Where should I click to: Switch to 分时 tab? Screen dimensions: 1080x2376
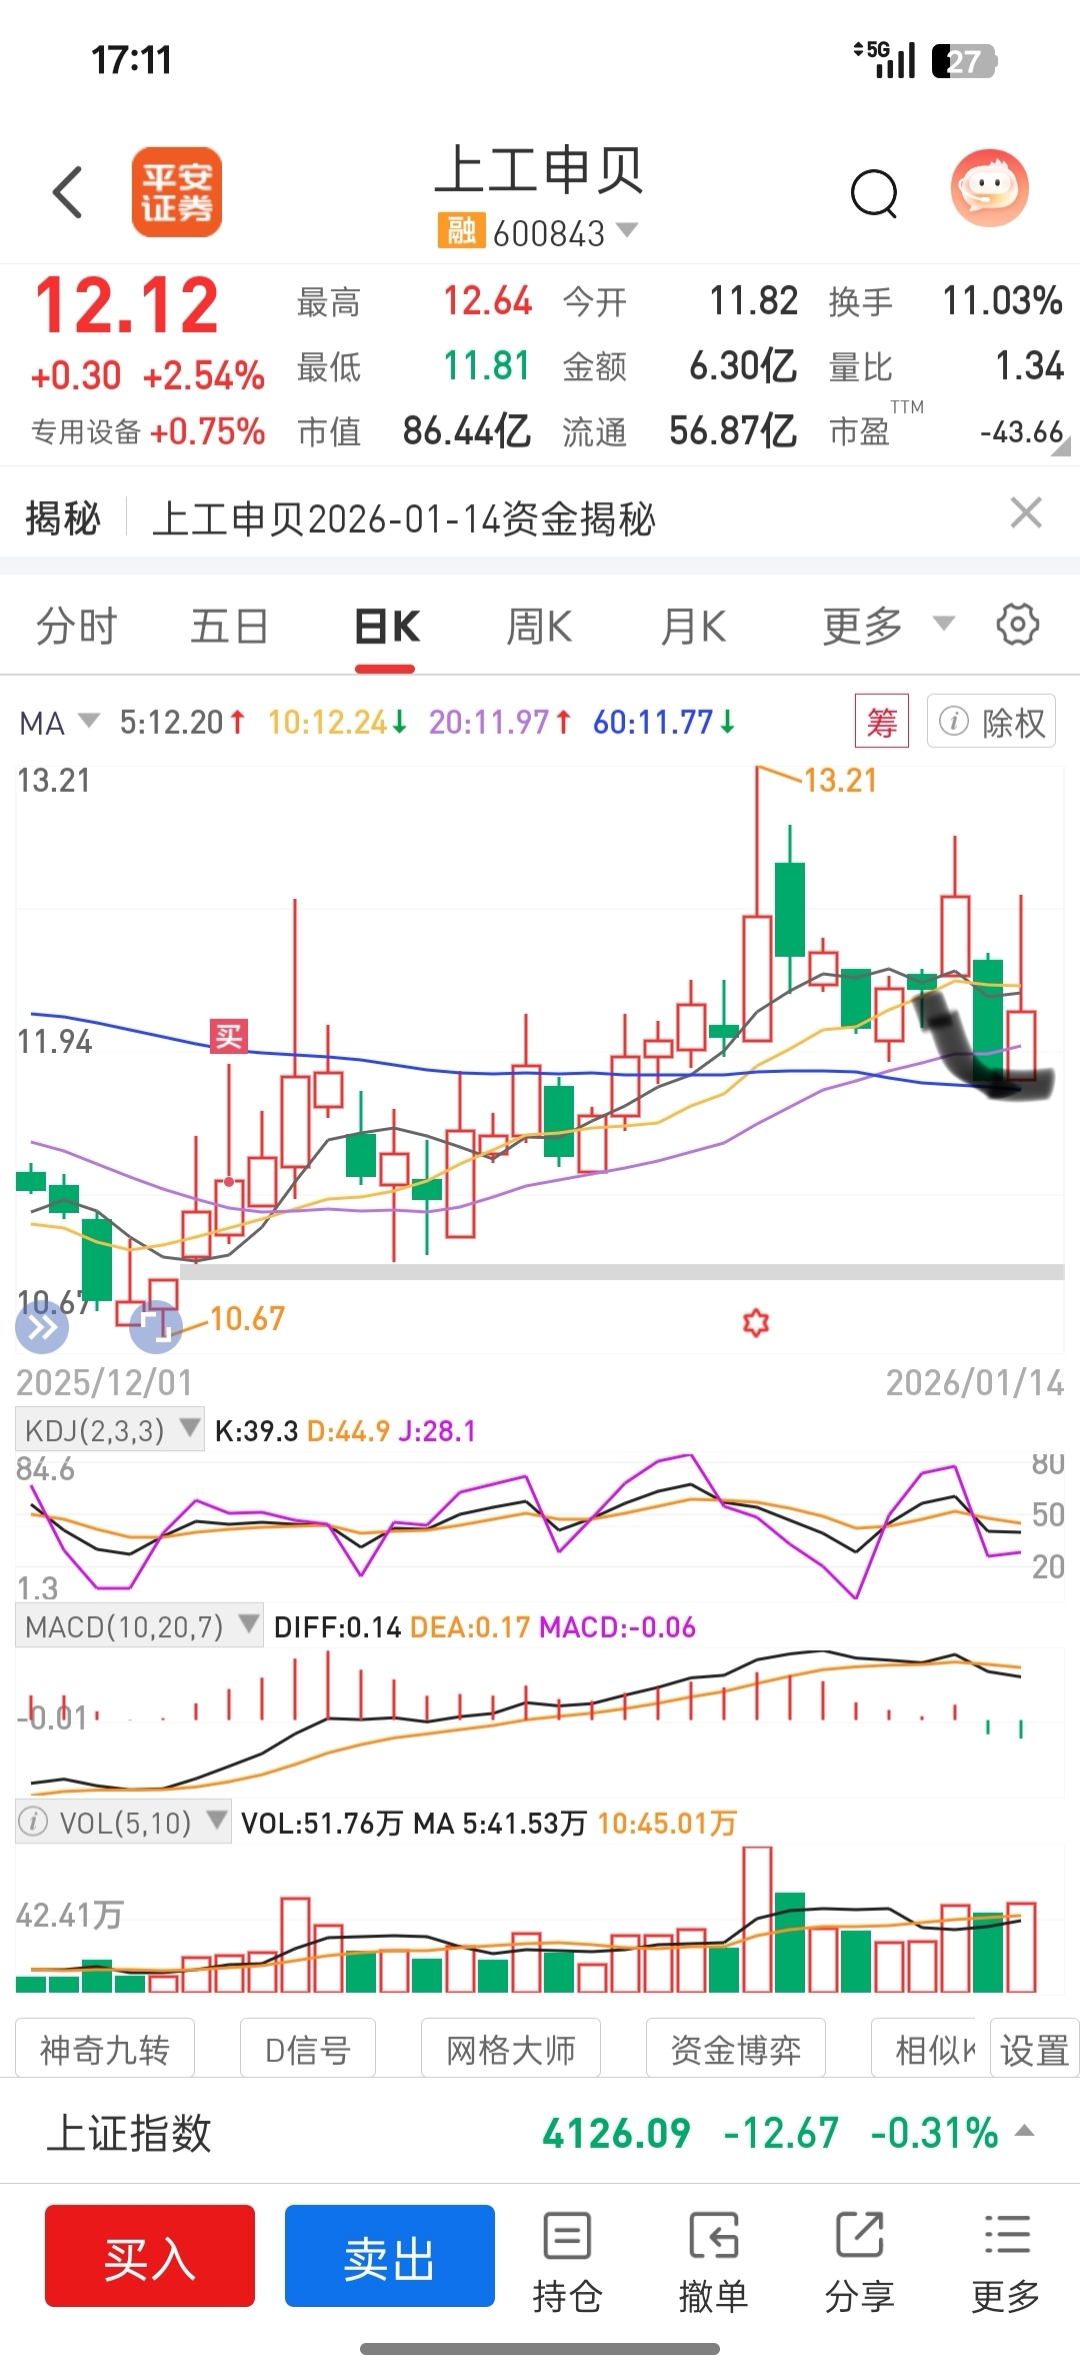pos(77,627)
